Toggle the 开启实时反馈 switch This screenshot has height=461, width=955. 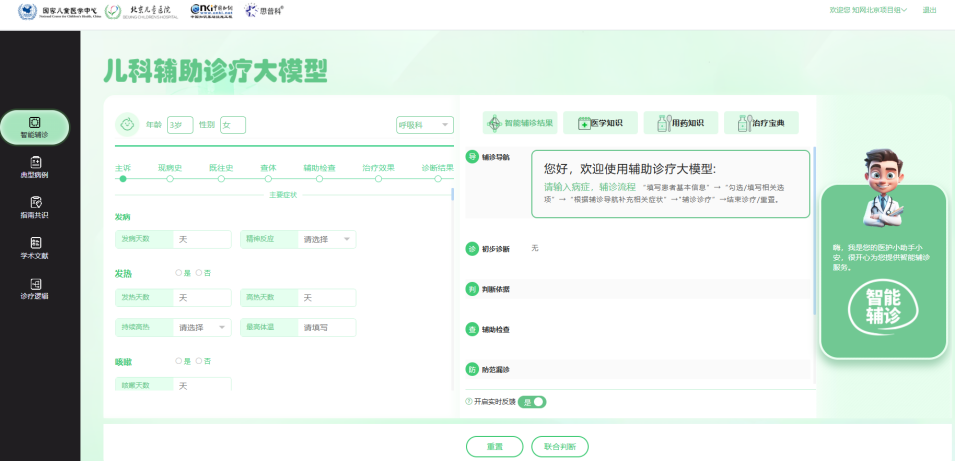coord(533,401)
